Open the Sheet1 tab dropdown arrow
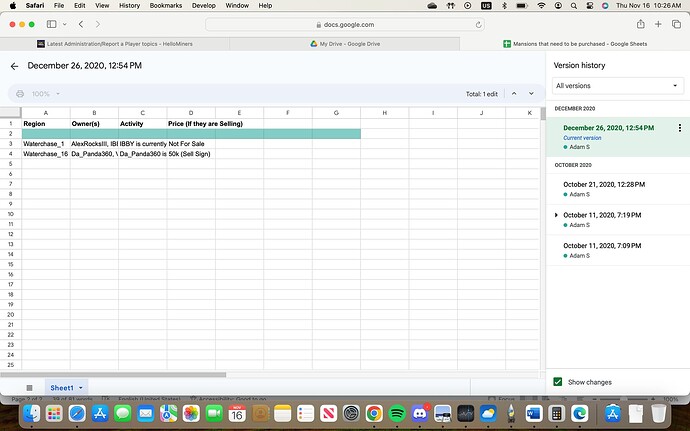Image resolution: width=690 pixels, height=431 pixels. 81,388
